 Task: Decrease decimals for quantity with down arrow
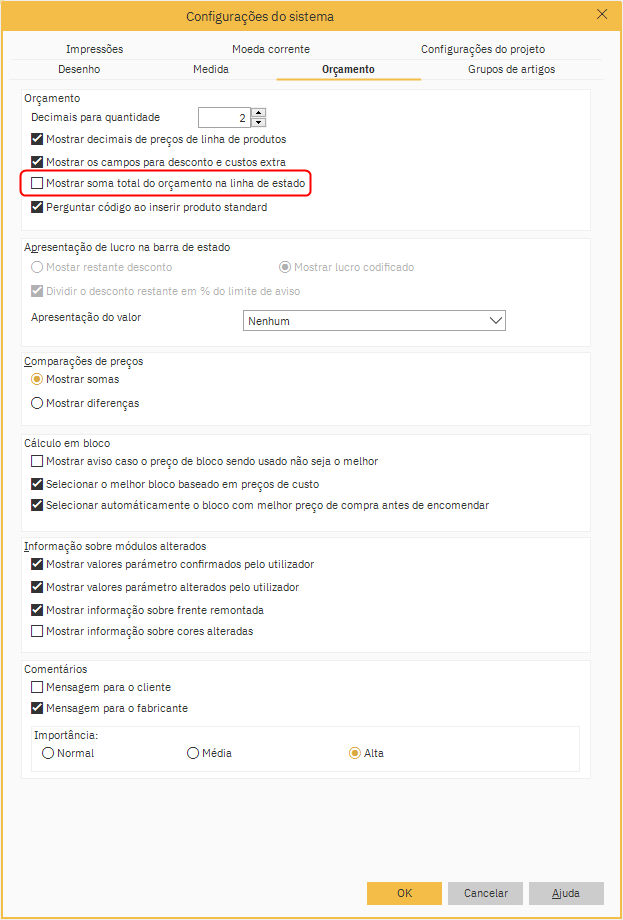tap(258, 123)
